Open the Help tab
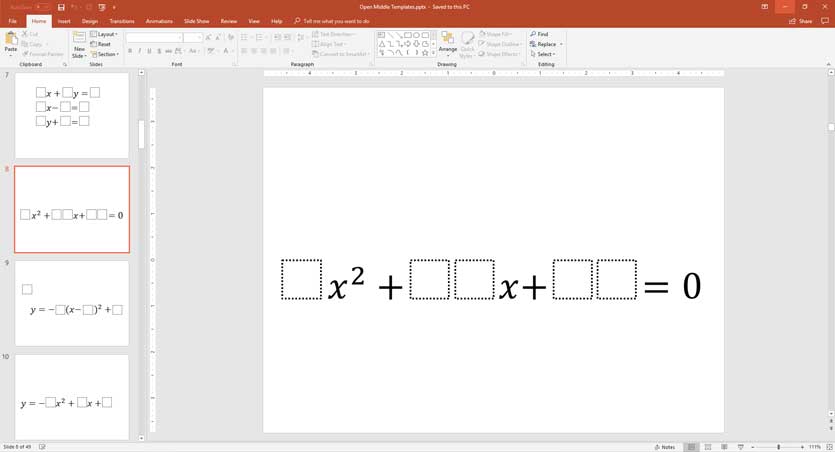The height and width of the screenshot is (452, 835). pyautogui.click(x=276, y=21)
